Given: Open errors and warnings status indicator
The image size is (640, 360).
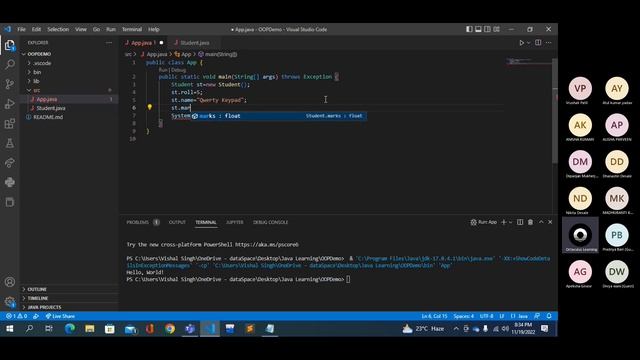Looking at the screenshot, I should click(x=16, y=316).
